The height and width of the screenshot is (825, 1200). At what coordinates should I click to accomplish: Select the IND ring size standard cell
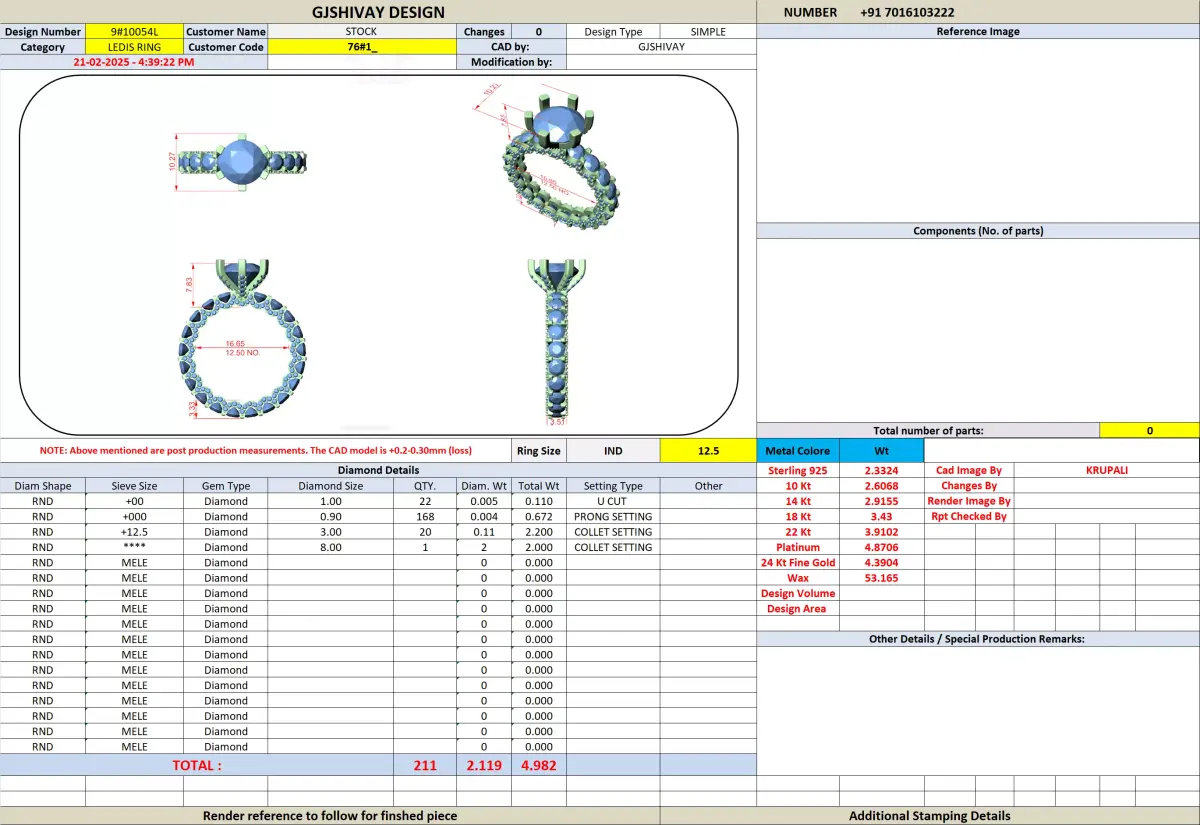coord(613,451)
